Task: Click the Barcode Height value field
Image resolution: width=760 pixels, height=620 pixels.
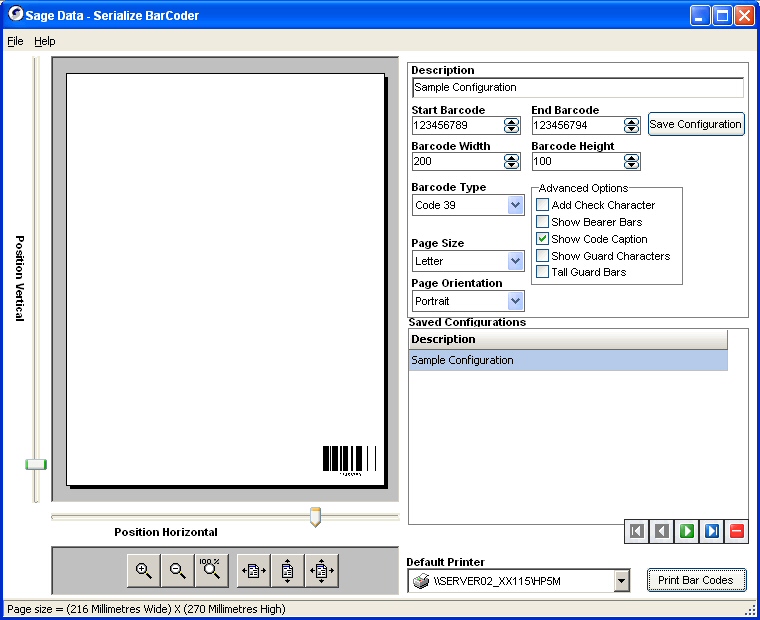Action: pos(578,161)
